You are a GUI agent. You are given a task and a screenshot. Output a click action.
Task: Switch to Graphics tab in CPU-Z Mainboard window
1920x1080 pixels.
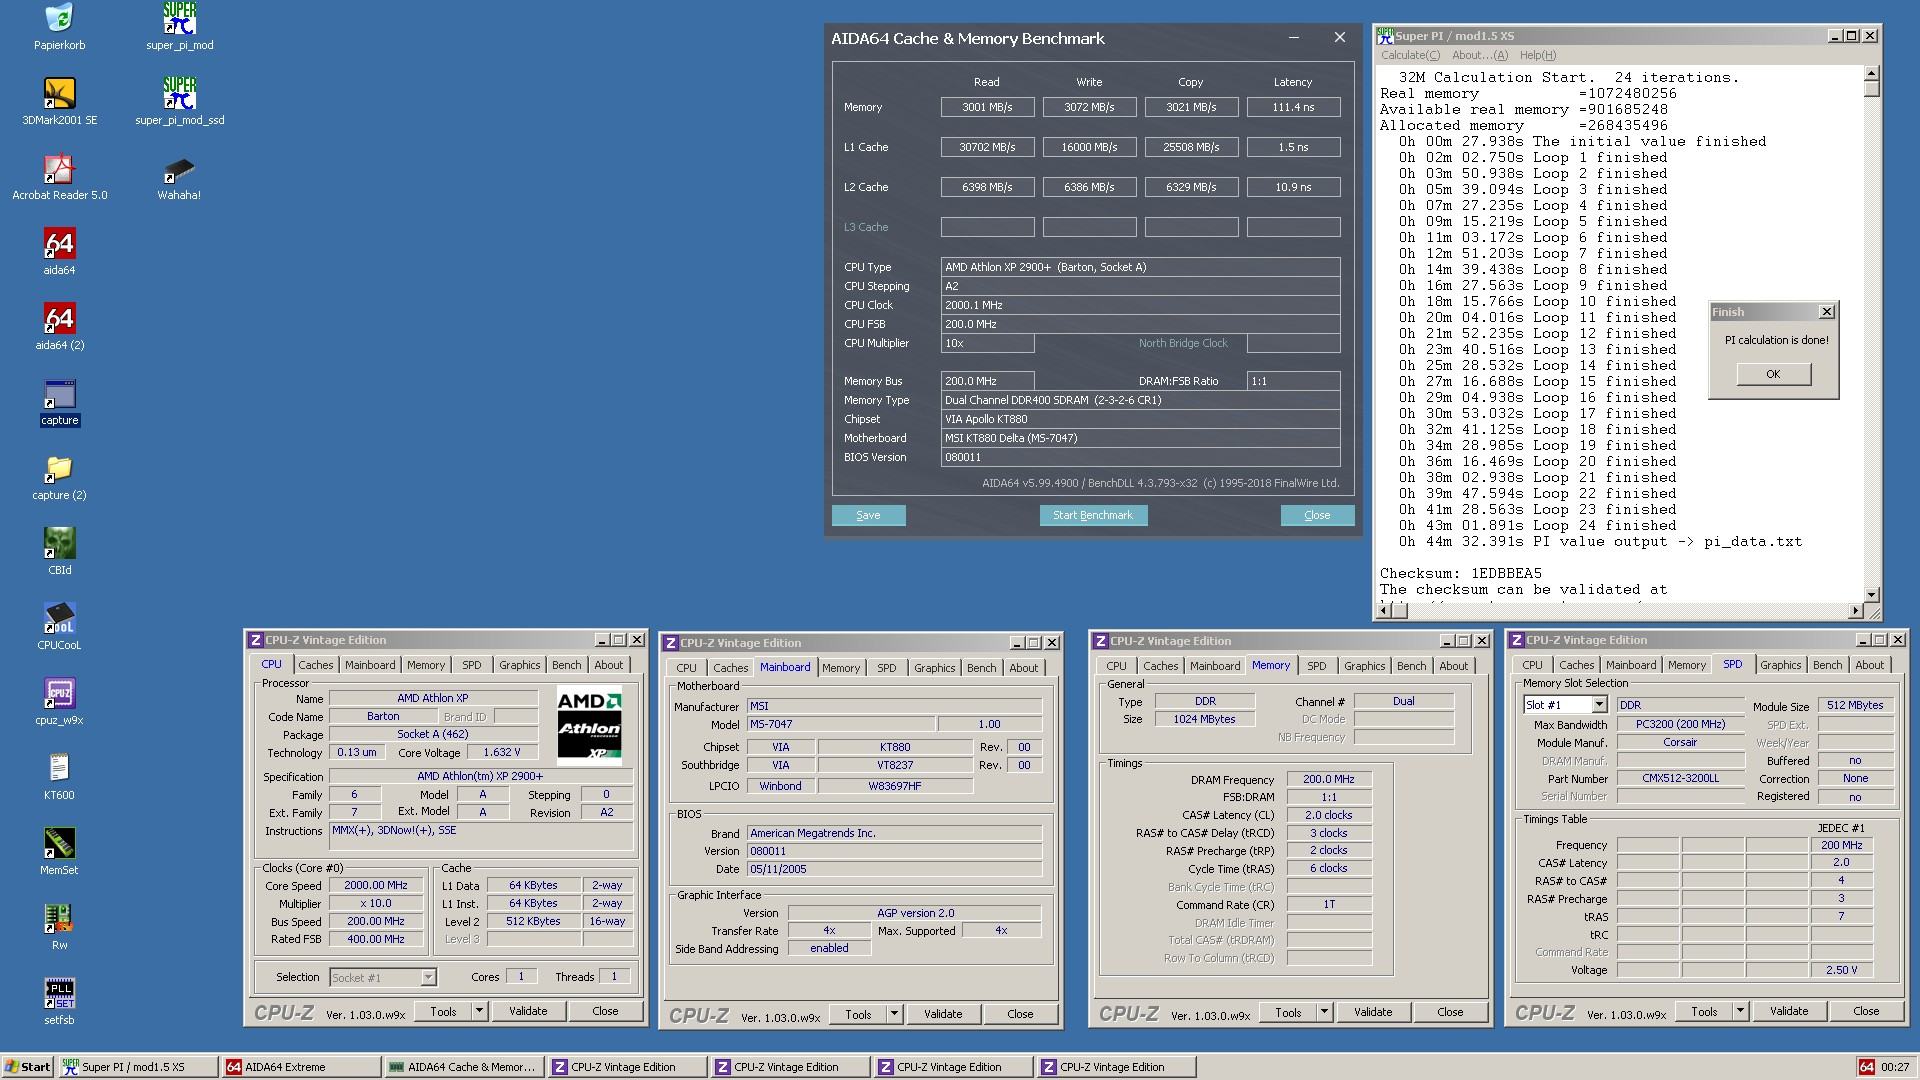(934, 668)
